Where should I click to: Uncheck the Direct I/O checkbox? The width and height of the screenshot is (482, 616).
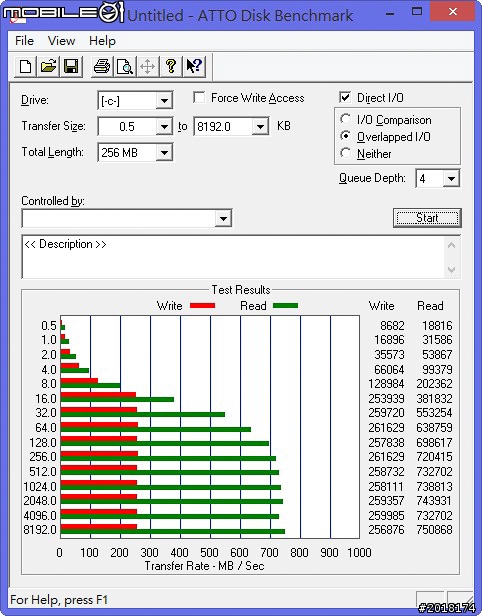[x=345, y=97]
